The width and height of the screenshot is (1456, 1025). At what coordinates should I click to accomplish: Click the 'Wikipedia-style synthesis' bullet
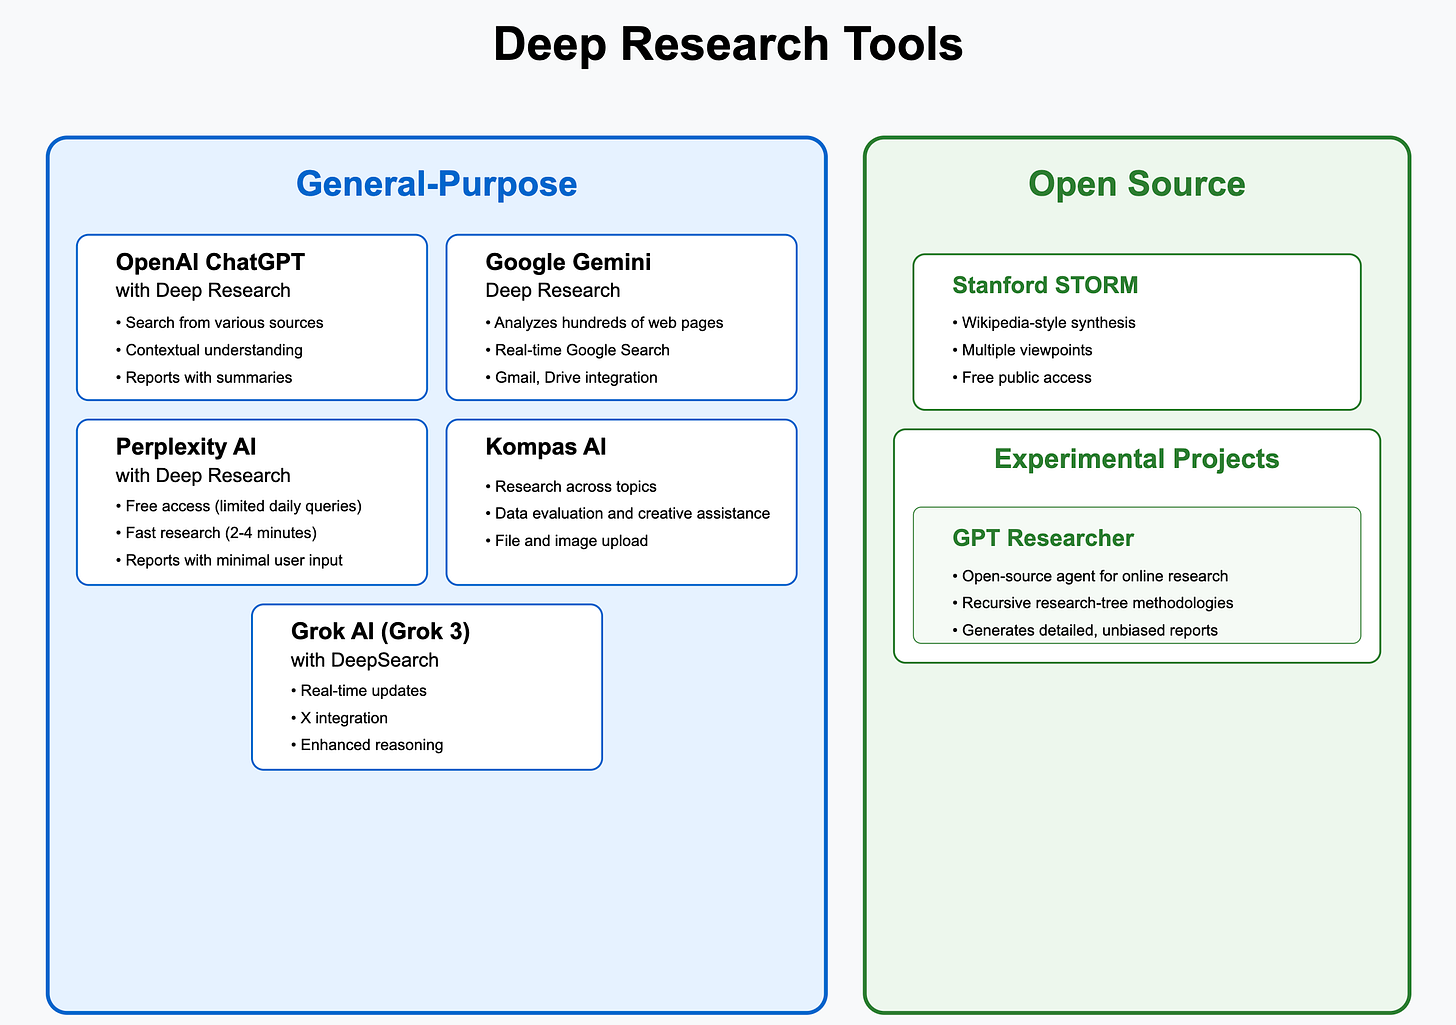(x=1044, y=323)
